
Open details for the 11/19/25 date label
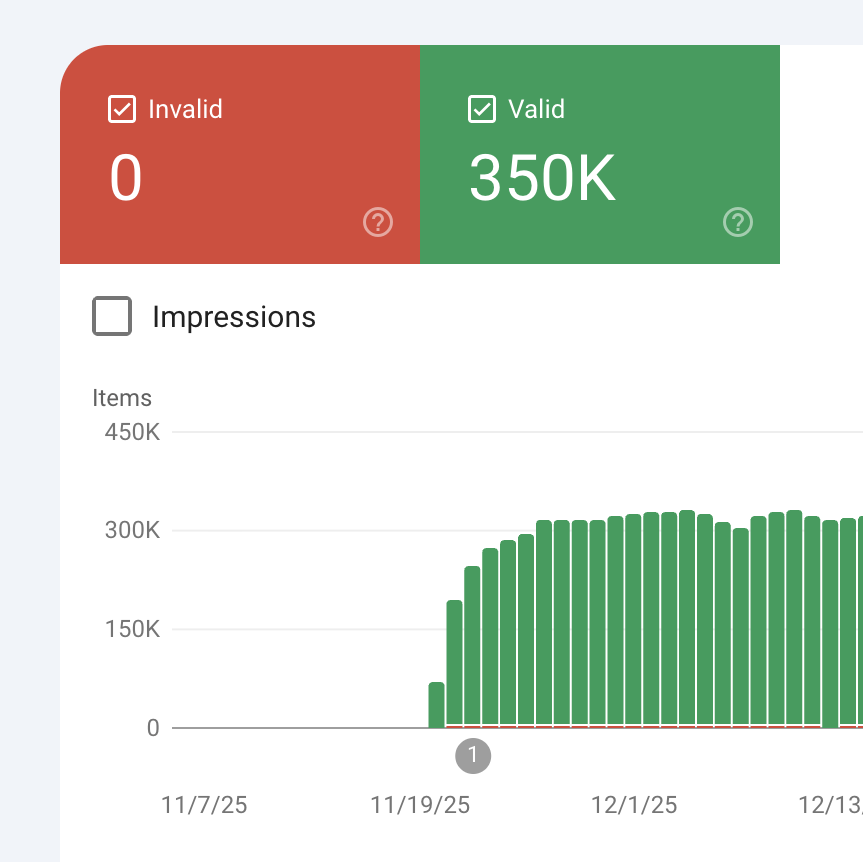[419, 804]
